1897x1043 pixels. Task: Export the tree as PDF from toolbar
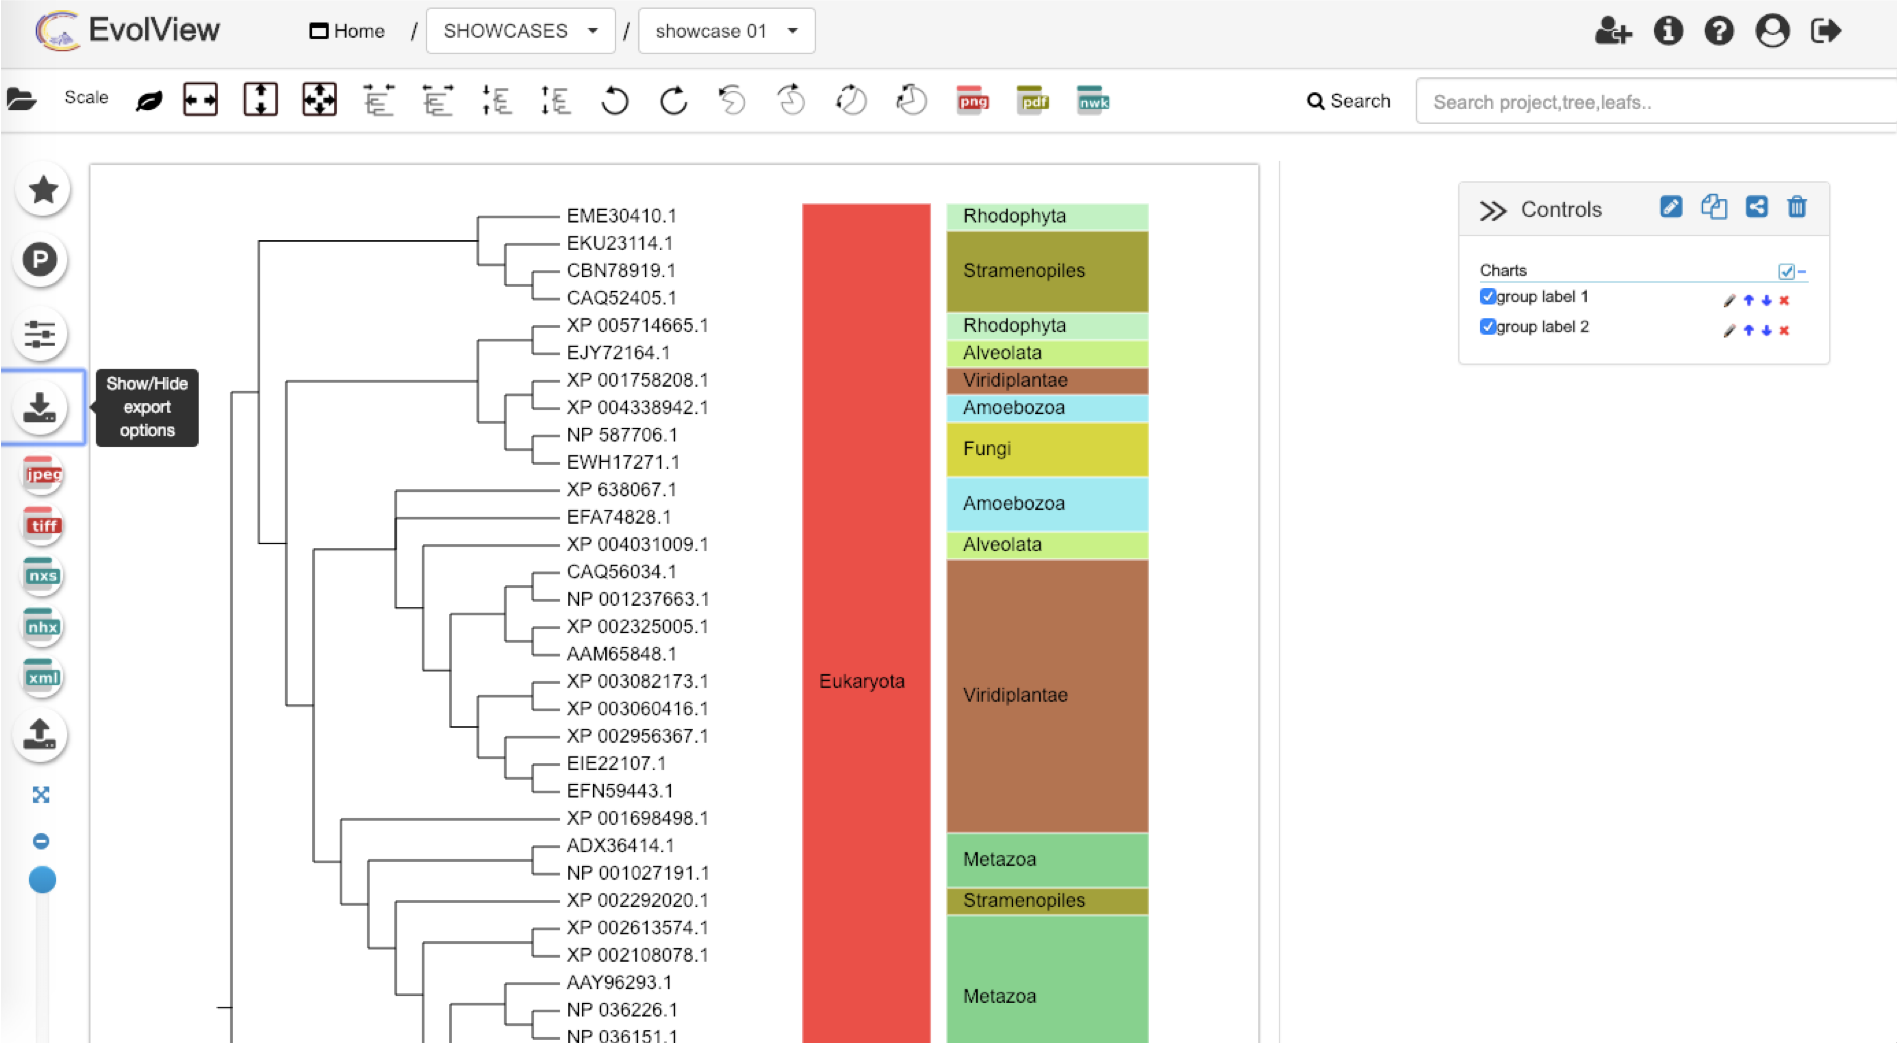click(1033, 100)
